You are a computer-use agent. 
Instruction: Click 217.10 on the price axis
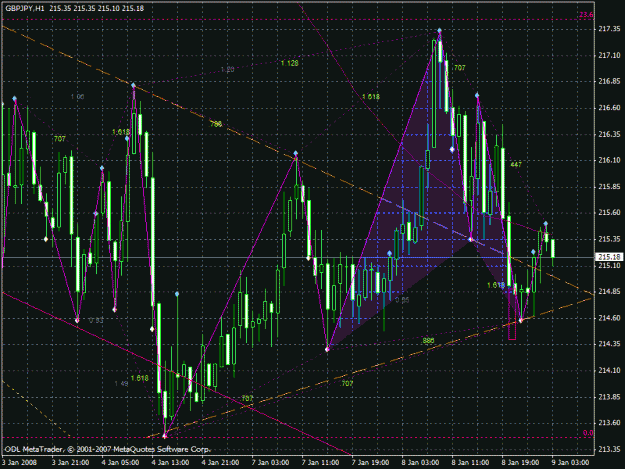coord(609,55)
